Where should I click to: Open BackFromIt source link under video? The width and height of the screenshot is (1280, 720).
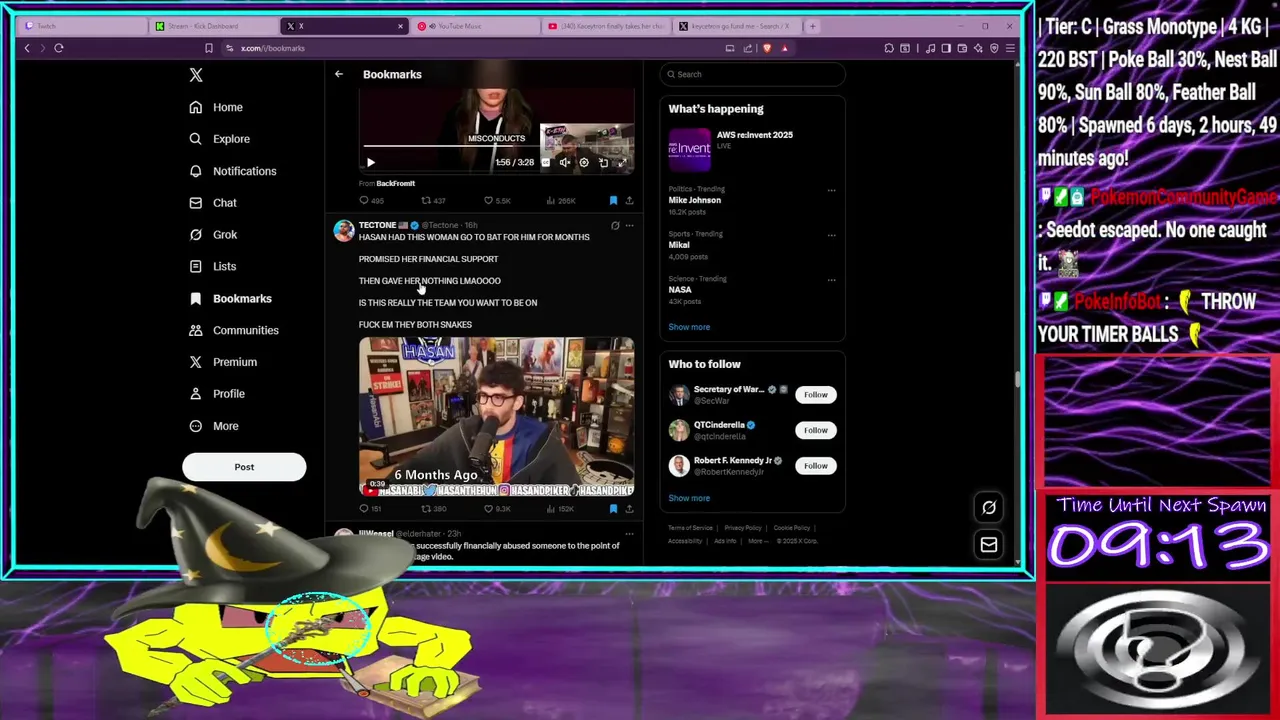[396, 184]
